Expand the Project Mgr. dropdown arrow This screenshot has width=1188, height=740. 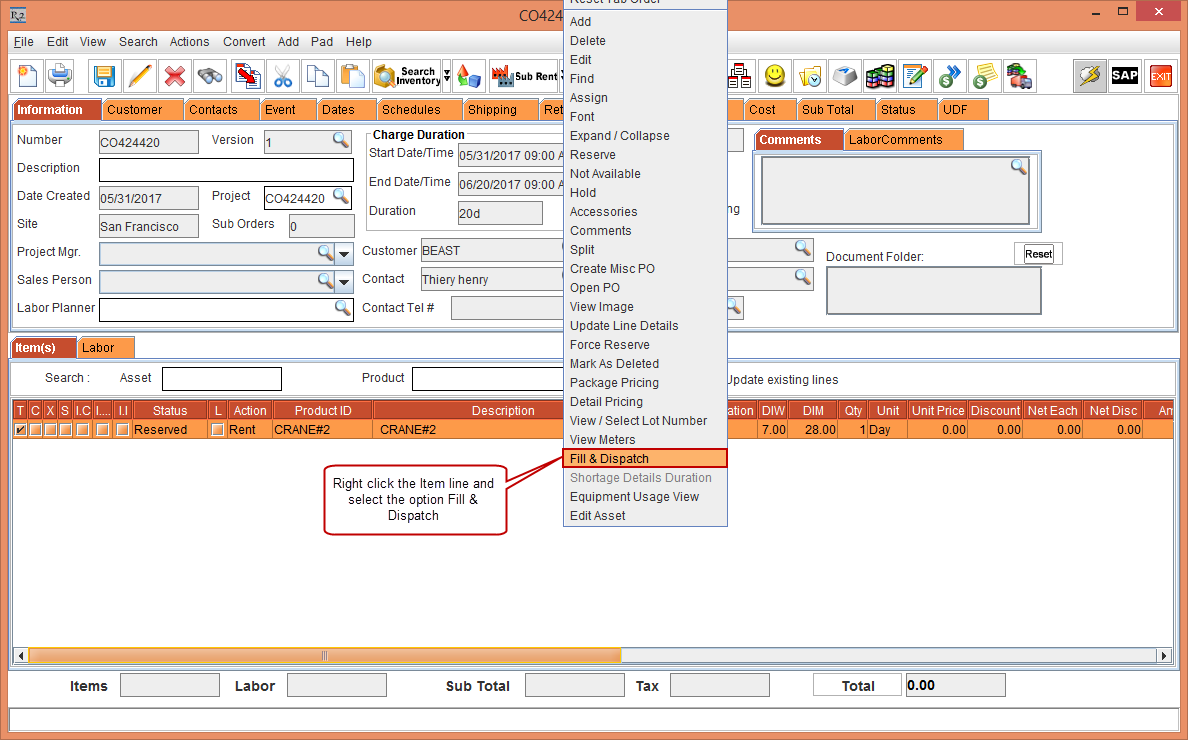point(344,254)
